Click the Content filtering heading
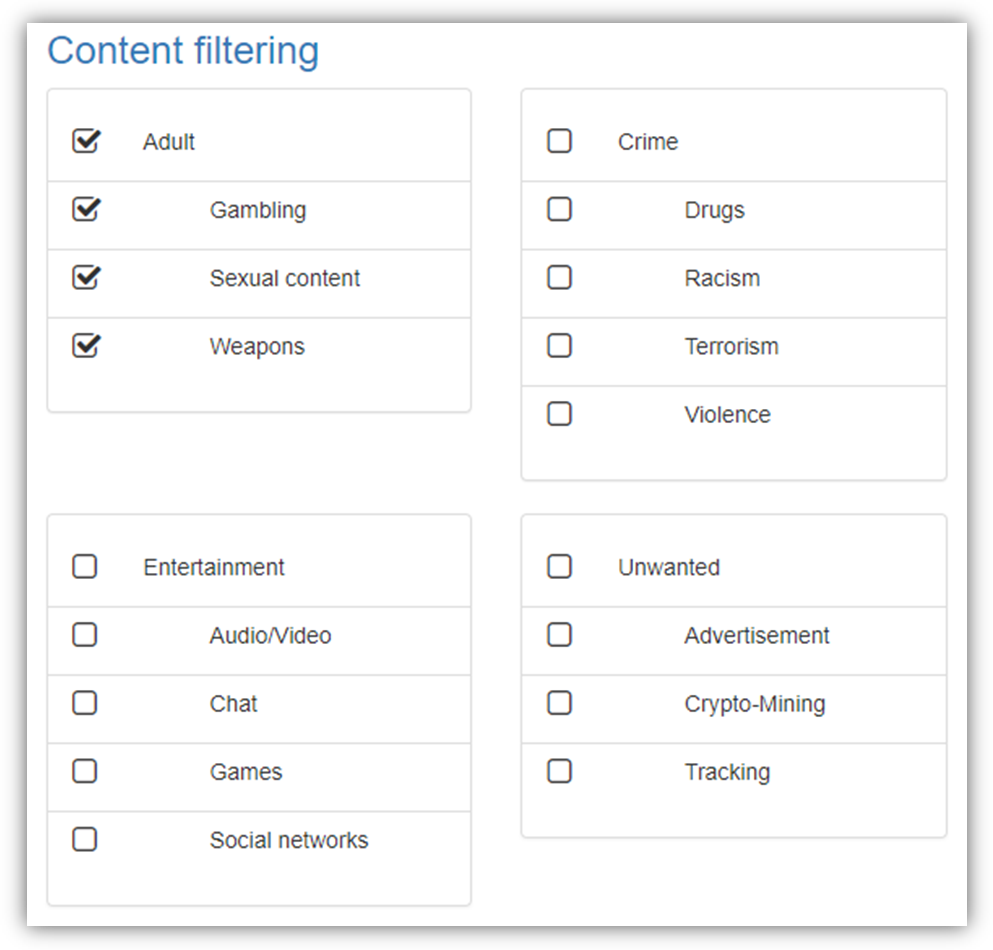 coord(183,51)
